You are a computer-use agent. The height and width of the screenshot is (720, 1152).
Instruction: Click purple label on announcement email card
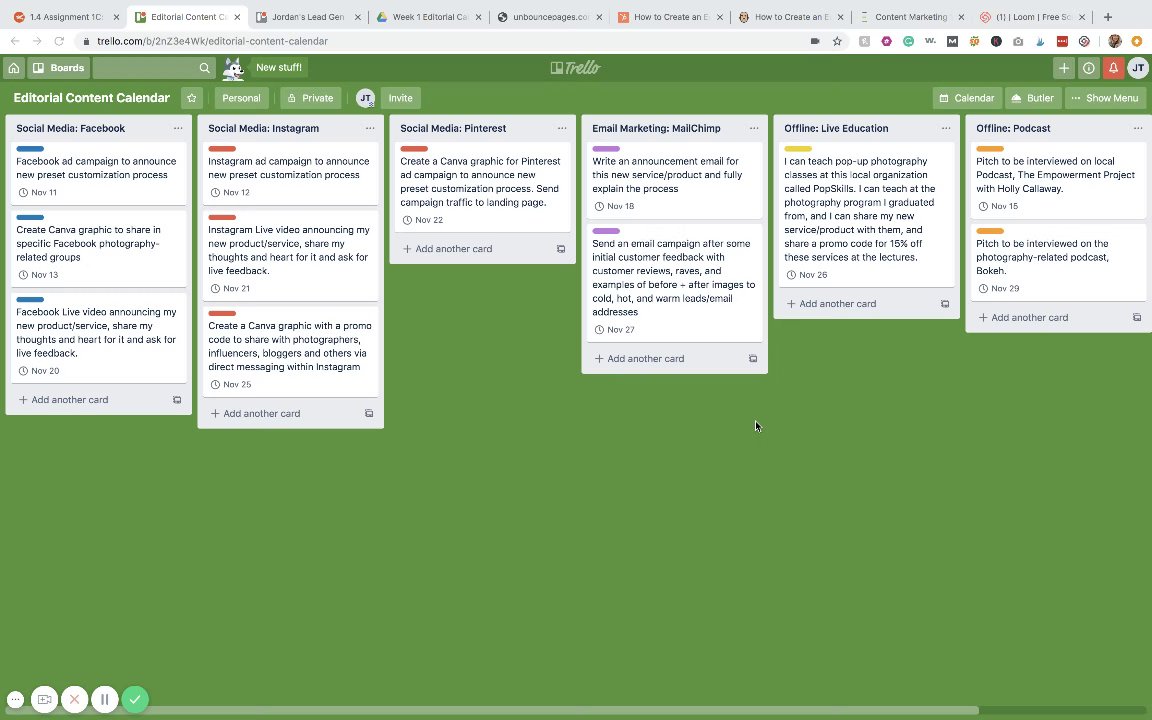606,149
